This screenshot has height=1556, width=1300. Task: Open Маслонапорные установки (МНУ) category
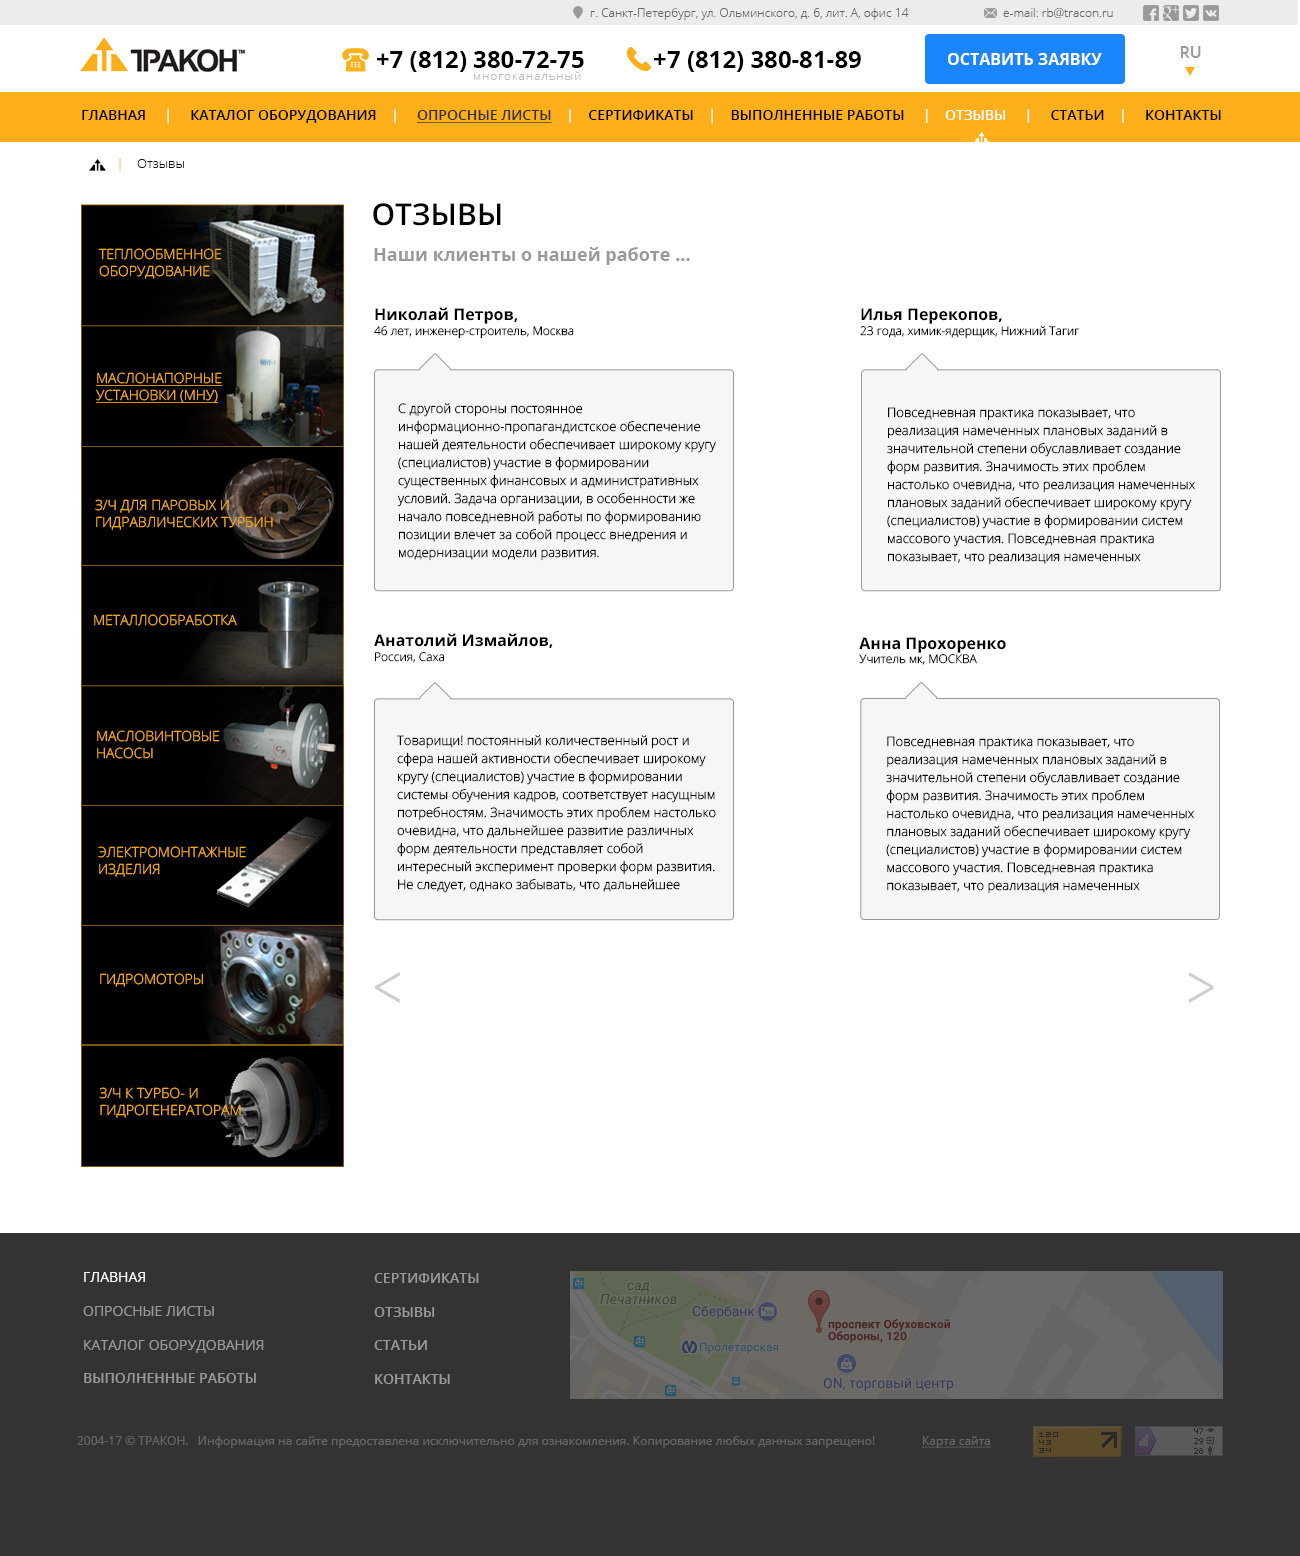coord(212,386)
